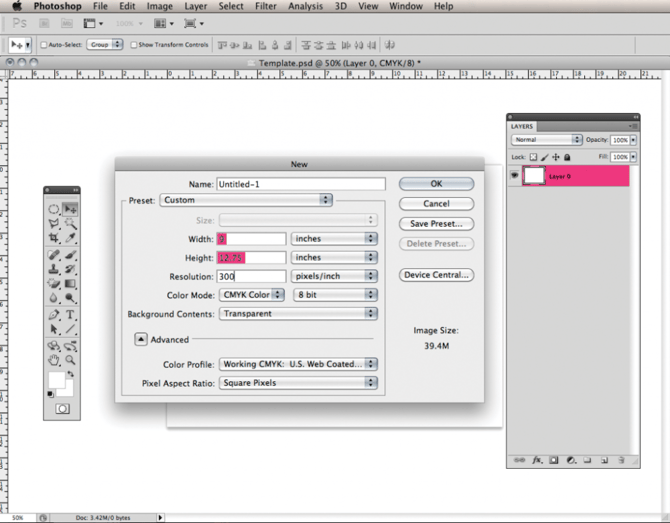Add a layer style with fx

[537, 460]
